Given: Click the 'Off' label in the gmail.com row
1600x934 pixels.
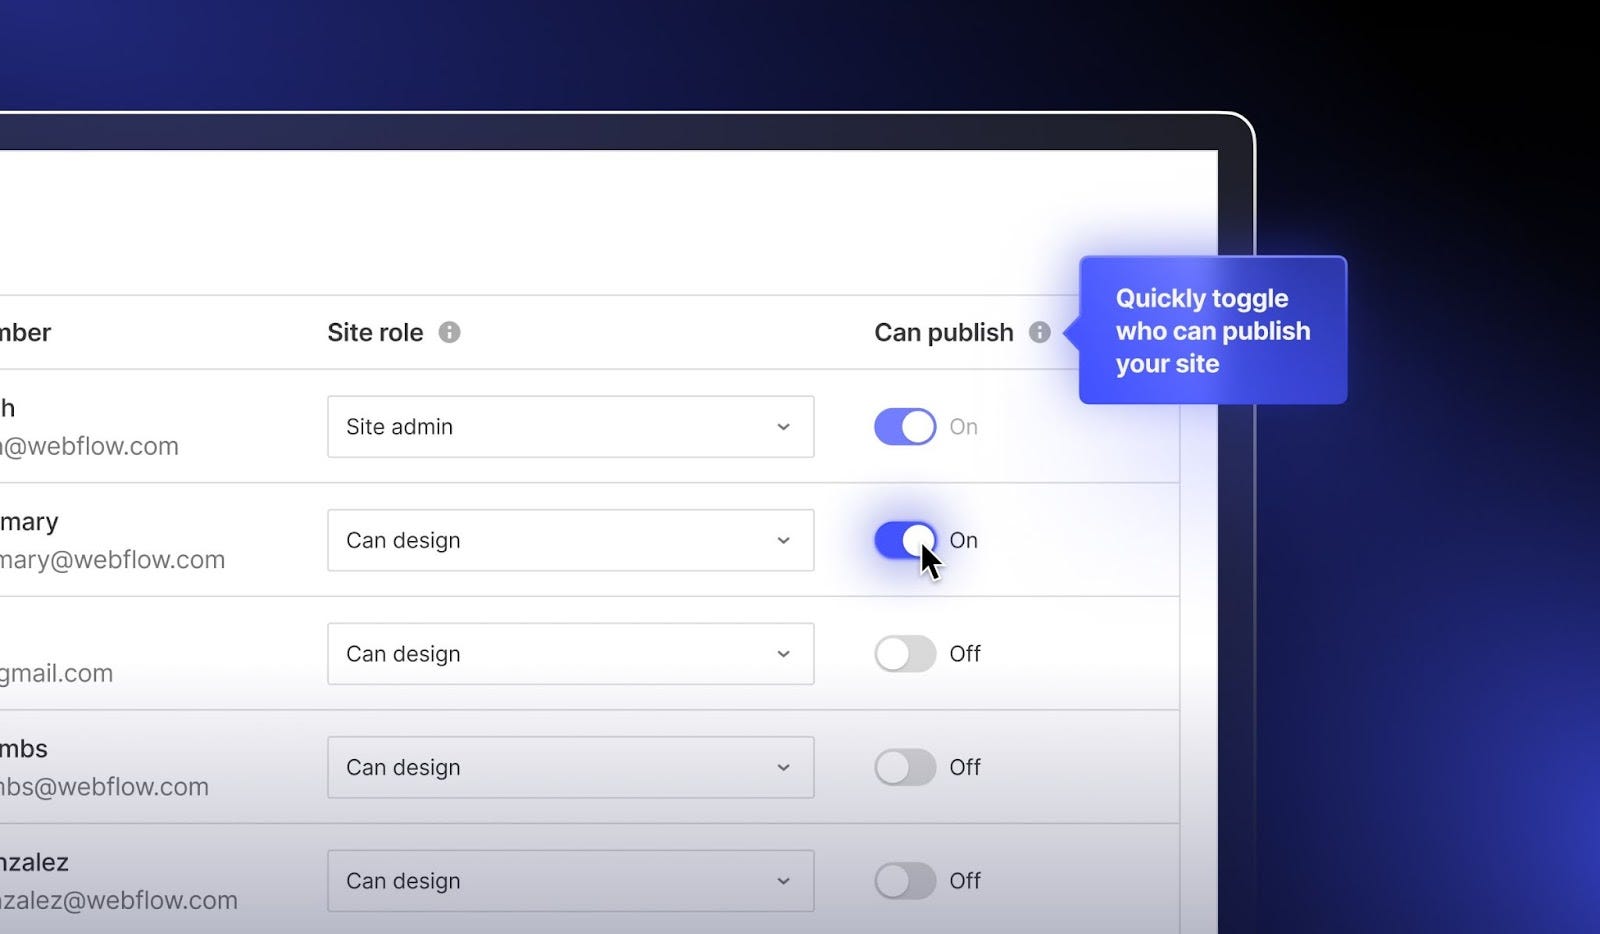Looking at the screenshot, I should [965, 654].
